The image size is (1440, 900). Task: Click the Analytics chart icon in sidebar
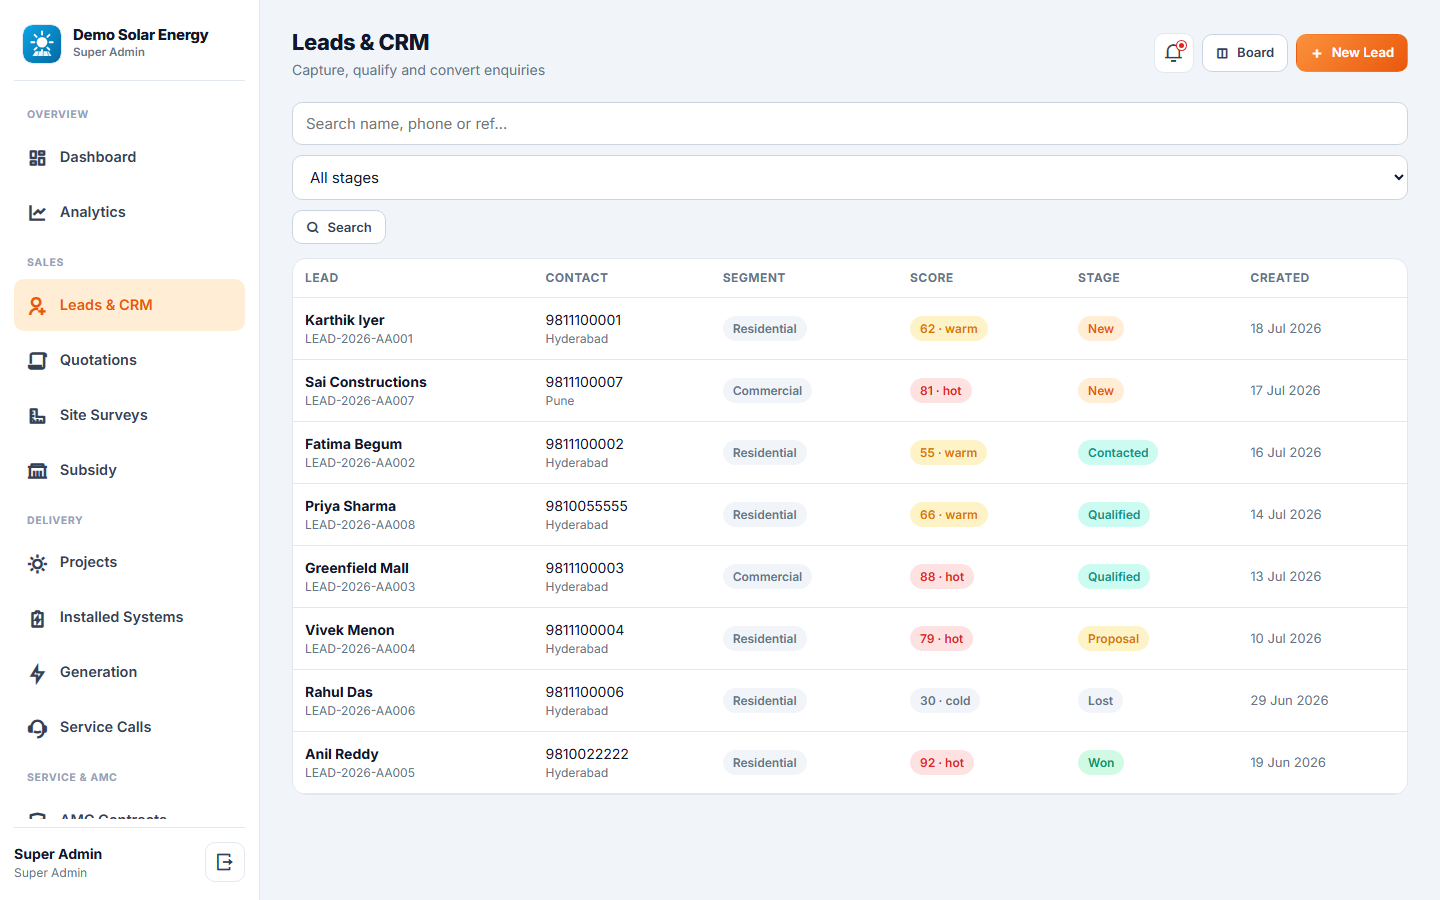point(38,213)
